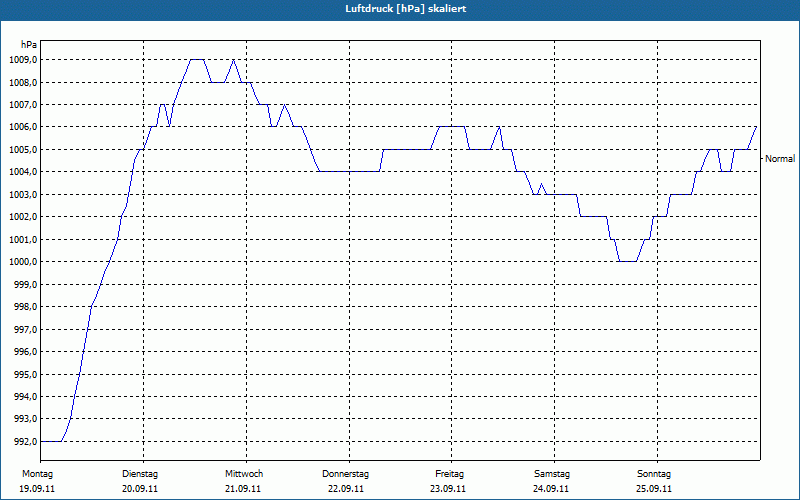
Task: Select the 'Mittwoch' day label
Action: (x=244, y=474)
